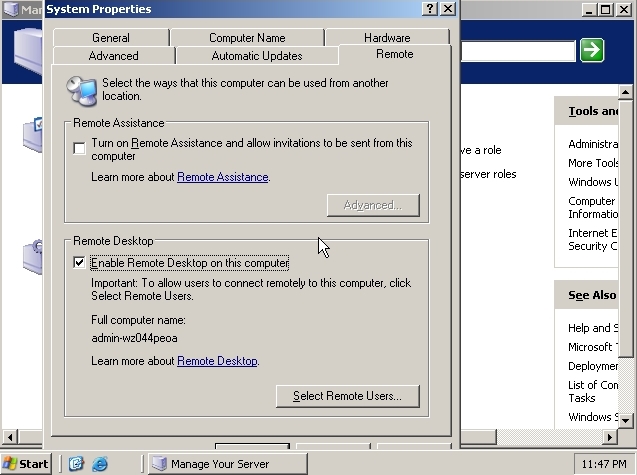Open the Start menu
The image size is (637, 475).
(x=26, y=464)
